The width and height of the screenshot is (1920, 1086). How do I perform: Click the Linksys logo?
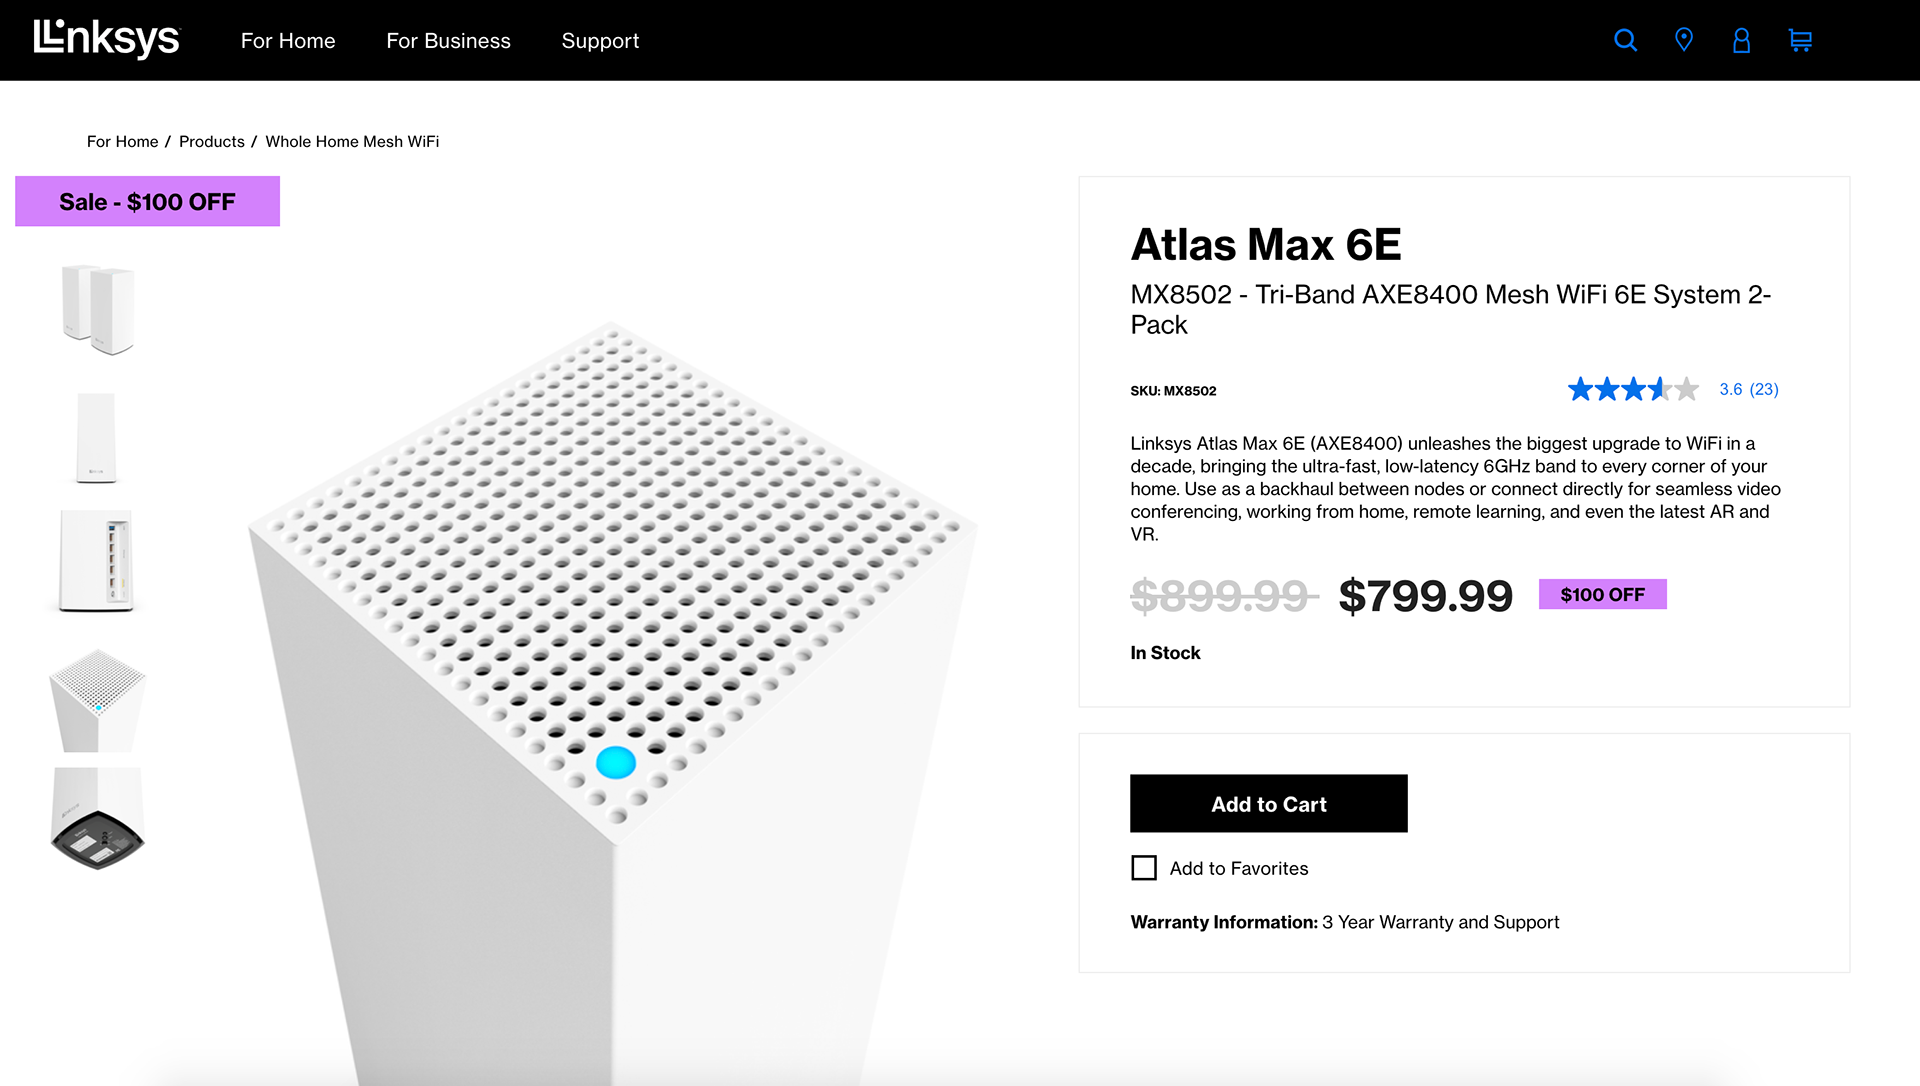click(x=106, y=39)
